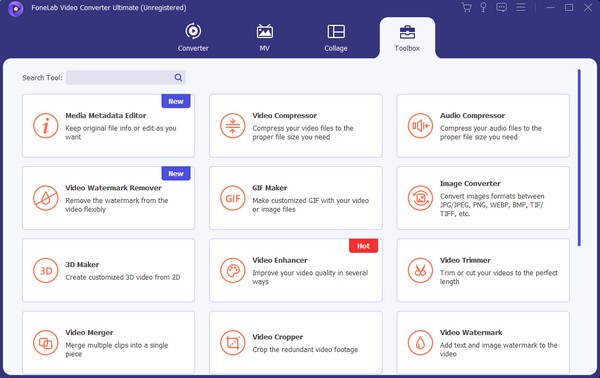The height and width of the screenshot is (378, 600).
Task: Click the Hot badge on Video Enhancer
Action: click(x=363, y=246)
